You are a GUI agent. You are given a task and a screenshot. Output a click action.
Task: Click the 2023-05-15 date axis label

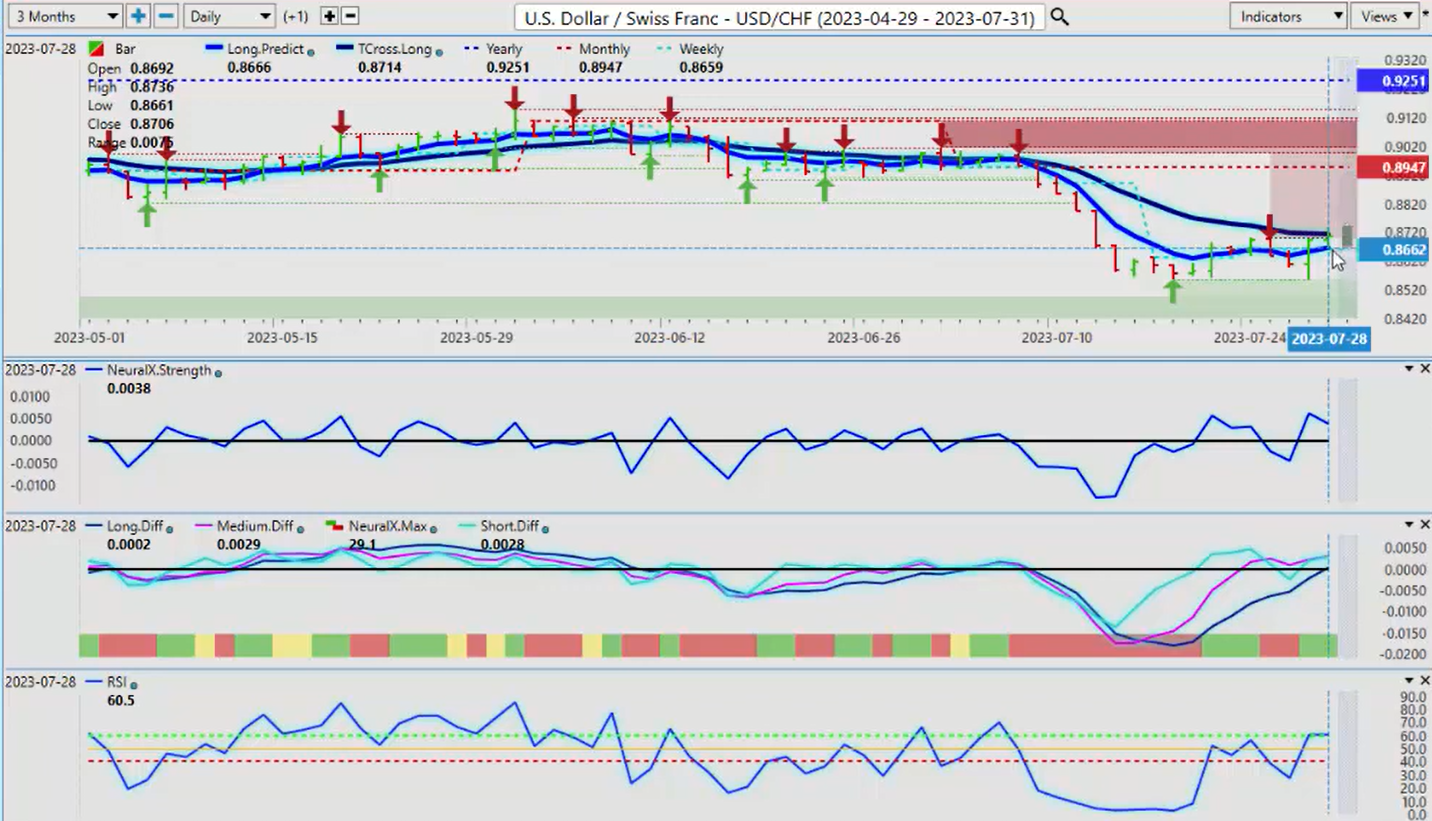coord(282,338)
